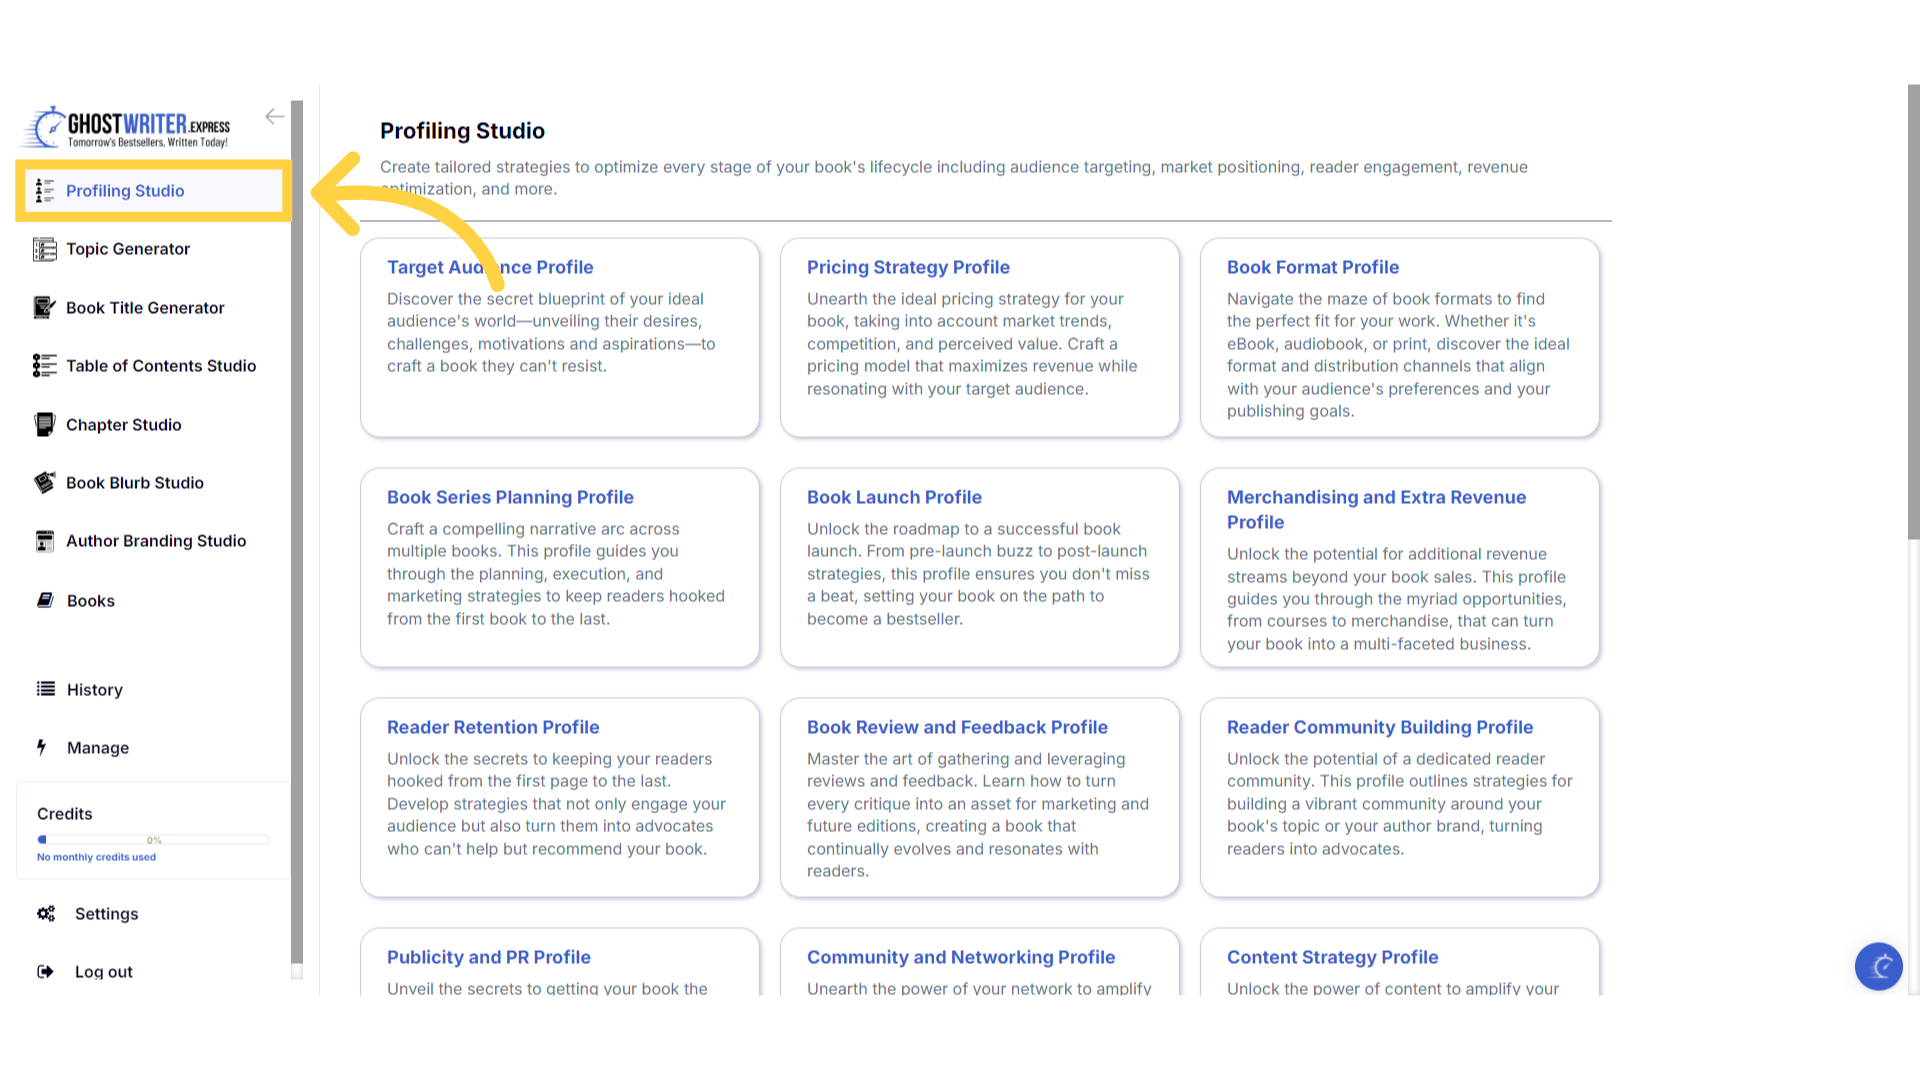Click the Settings gear icon
Viewport: 1920px width, 1080px height.
[46, 914]
